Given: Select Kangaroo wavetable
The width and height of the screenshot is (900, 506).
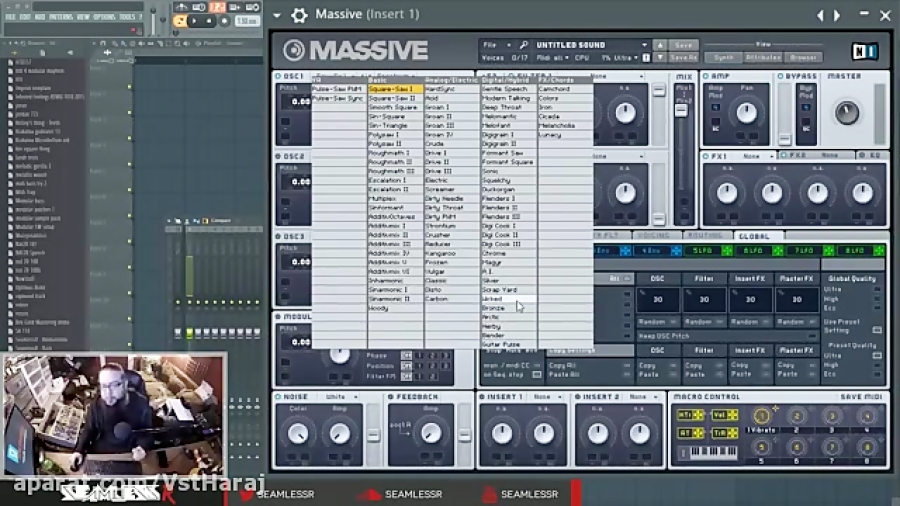Looking at the screenshot, I should (451, 253).
